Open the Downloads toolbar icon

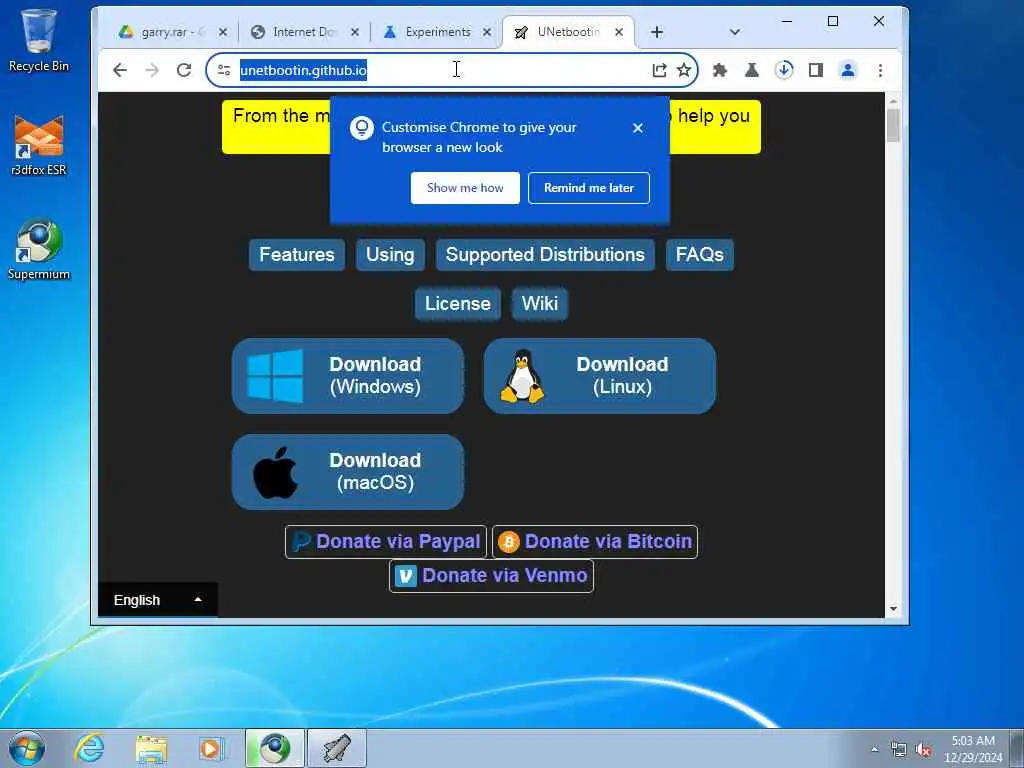(784, 70)
